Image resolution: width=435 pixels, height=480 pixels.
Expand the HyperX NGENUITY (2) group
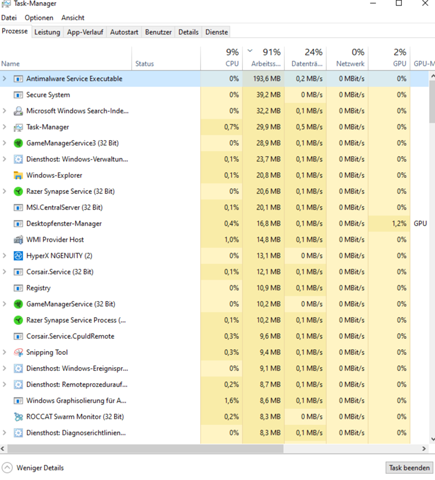coord(4,256)
